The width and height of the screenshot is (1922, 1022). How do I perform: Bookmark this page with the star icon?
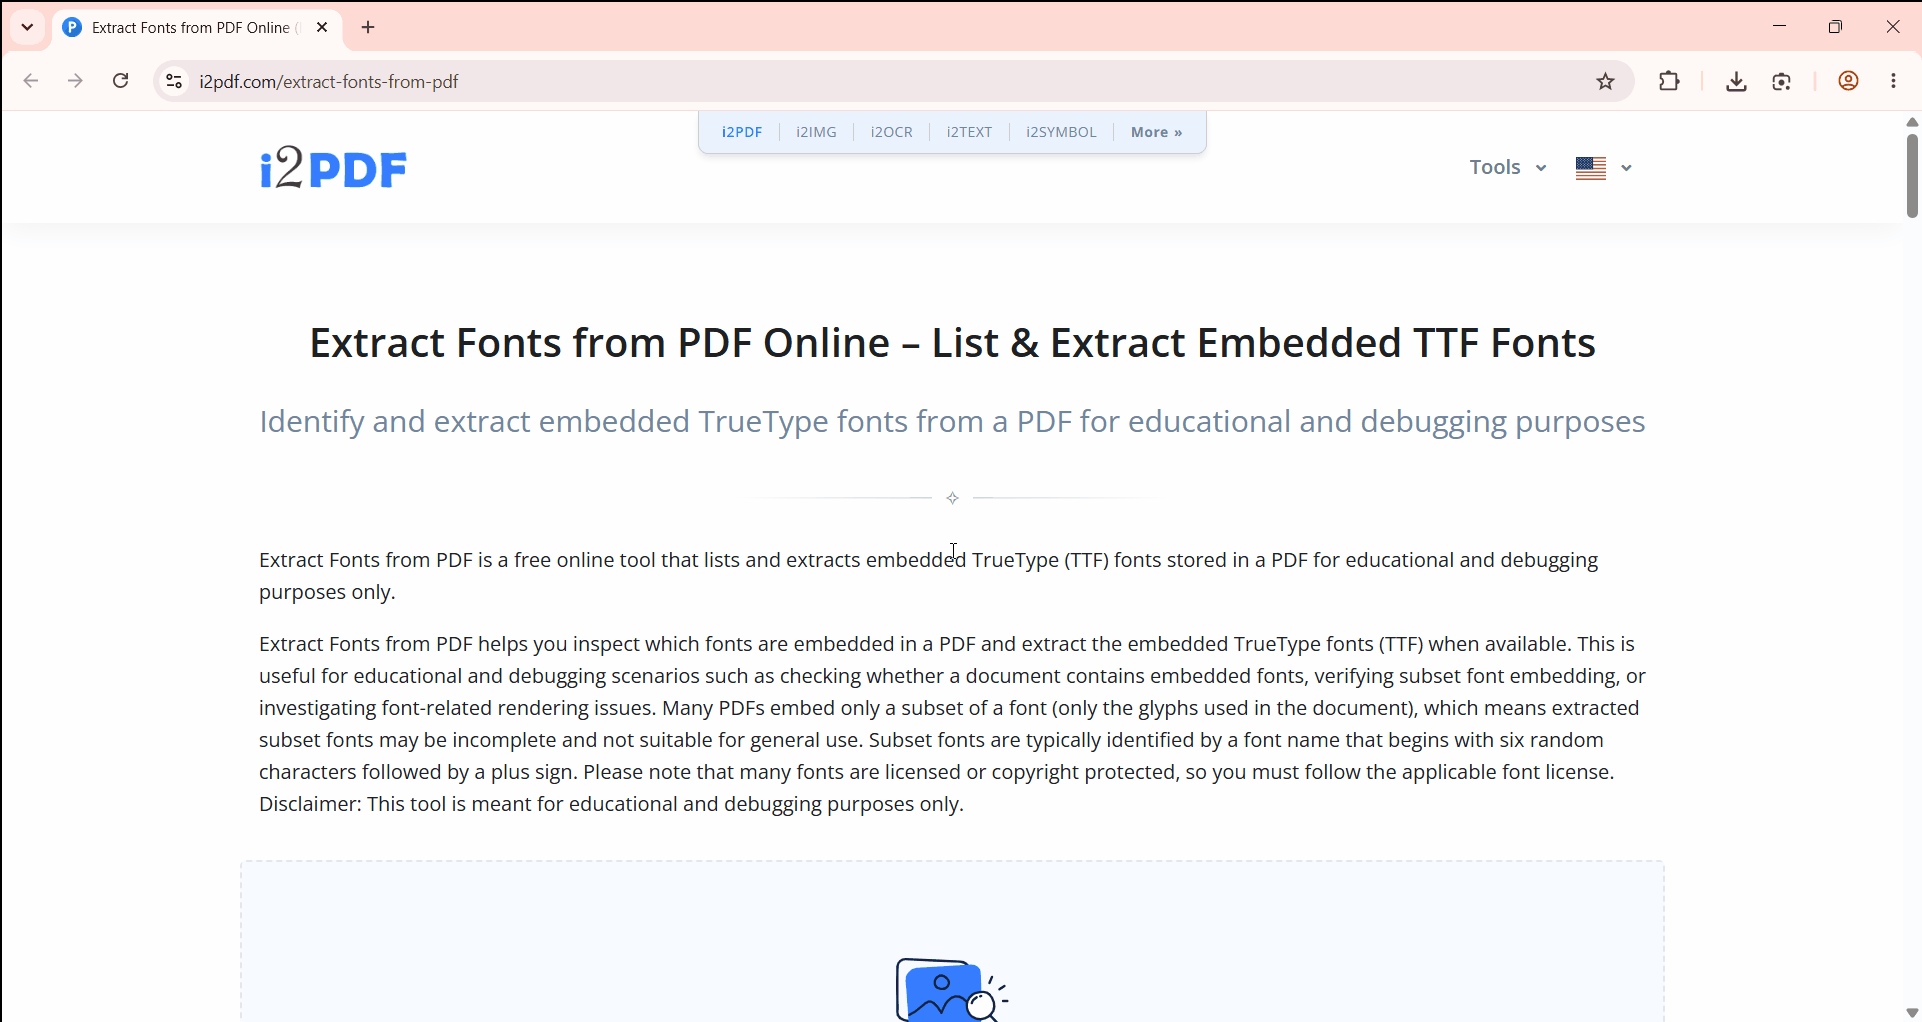pyautogui.click(x=1606, y=82)
